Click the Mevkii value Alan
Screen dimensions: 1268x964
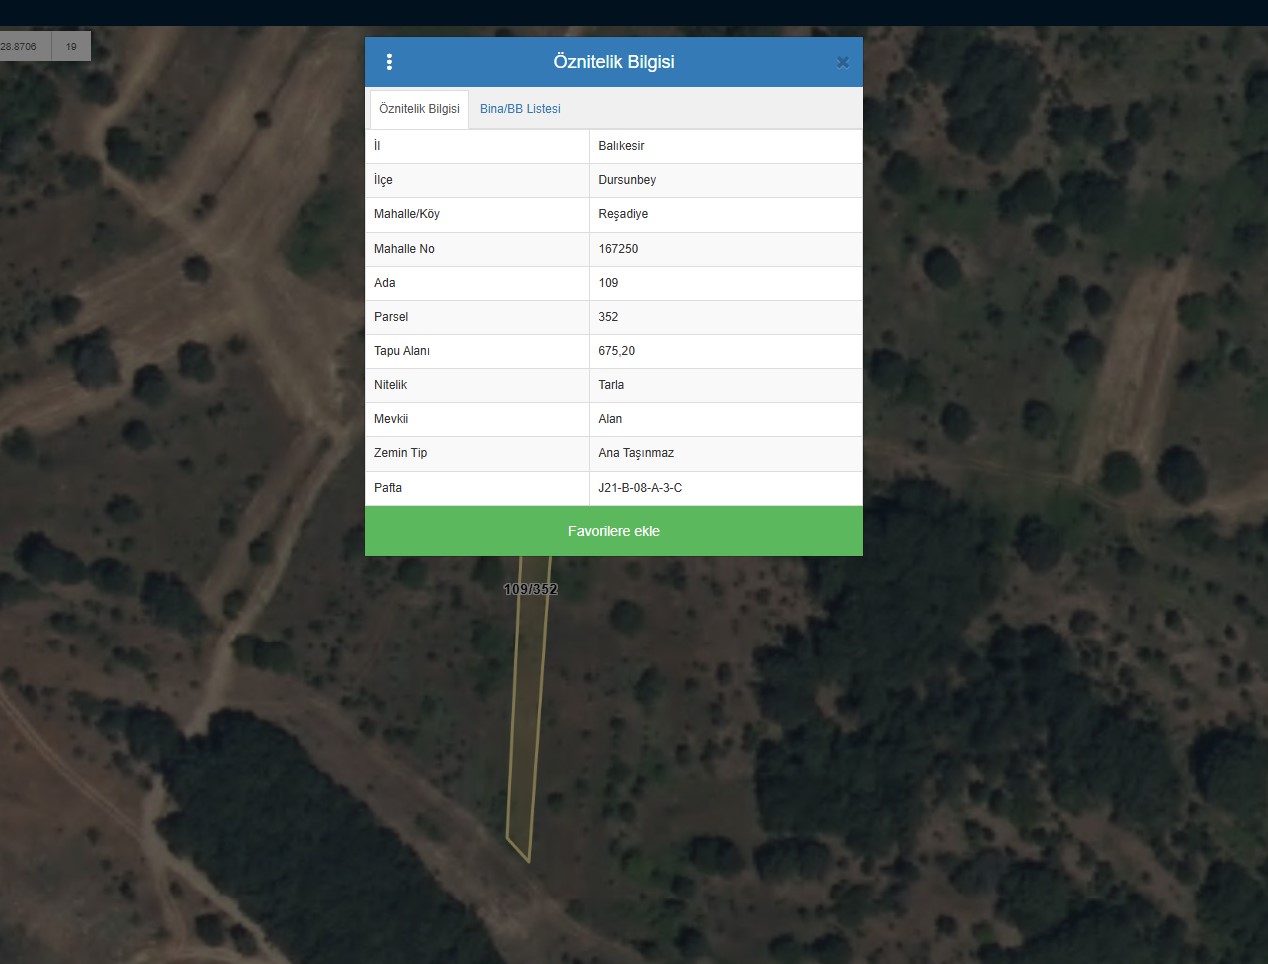coord(610,419)
